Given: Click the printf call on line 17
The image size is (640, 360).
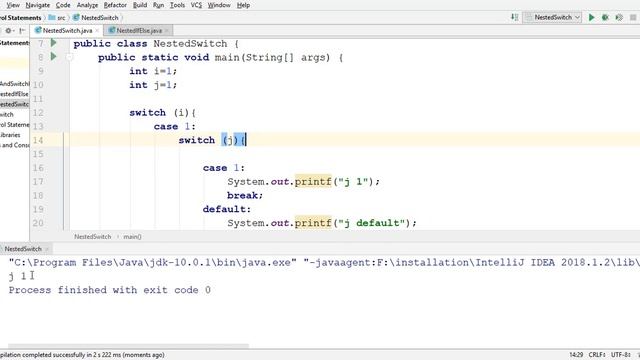Looking at the screenshot, I should [x=313, y=181].
